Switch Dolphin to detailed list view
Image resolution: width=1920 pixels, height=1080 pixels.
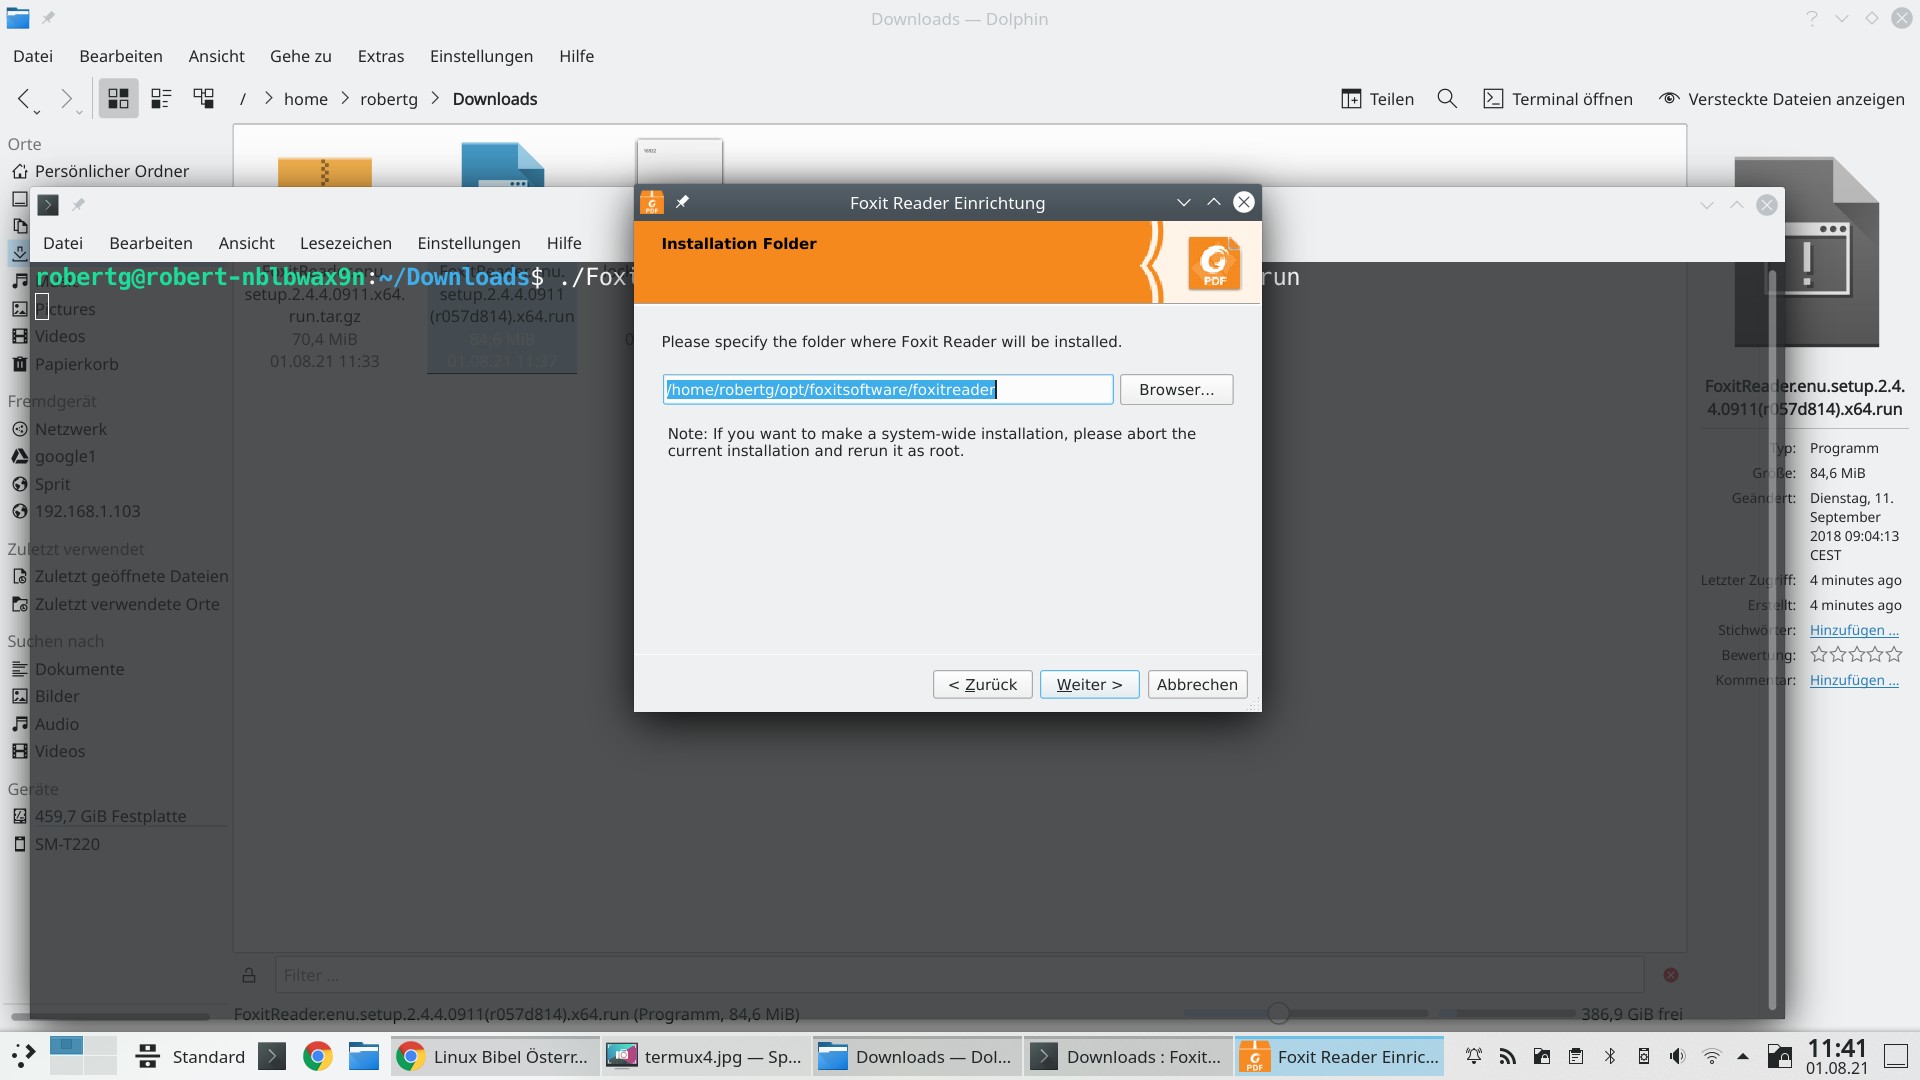tap(160, 98)
